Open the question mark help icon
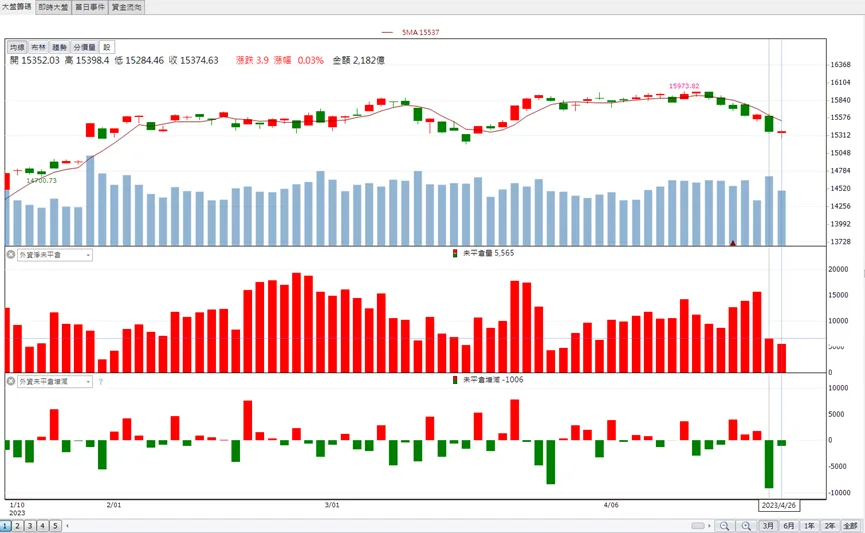The width and height of the screenshot is (865, 533). 100,381
